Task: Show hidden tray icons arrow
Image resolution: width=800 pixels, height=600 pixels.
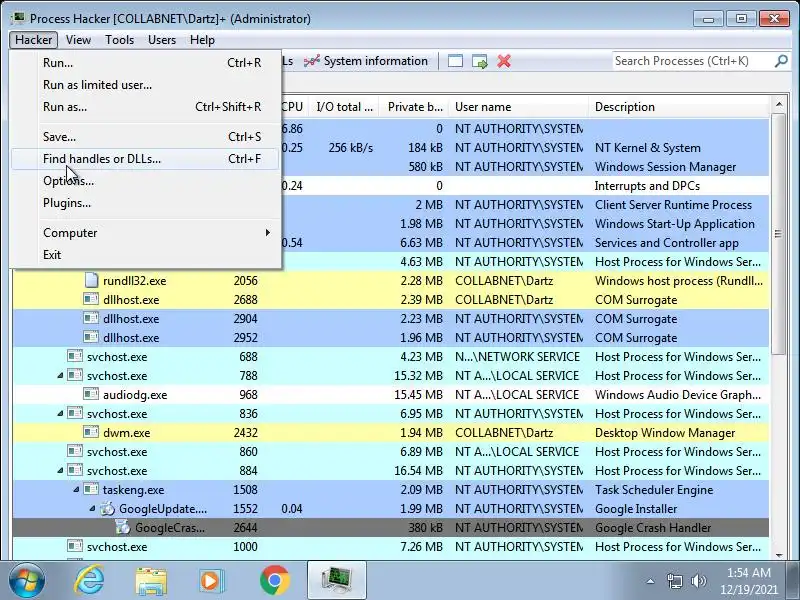Action: point(650,581)
